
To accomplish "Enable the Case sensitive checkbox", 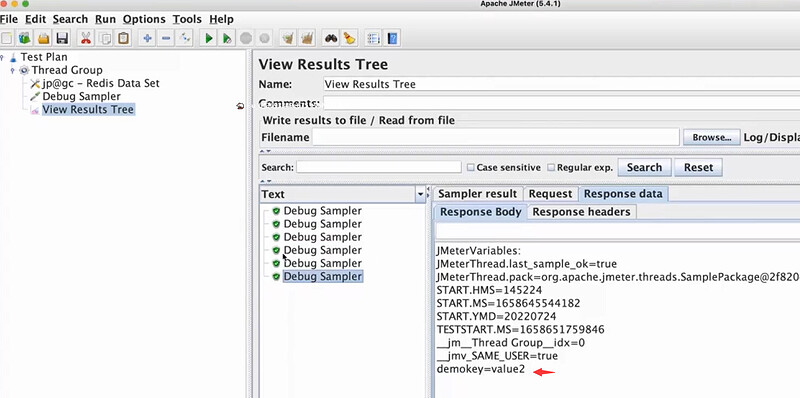I will (471, 167).
